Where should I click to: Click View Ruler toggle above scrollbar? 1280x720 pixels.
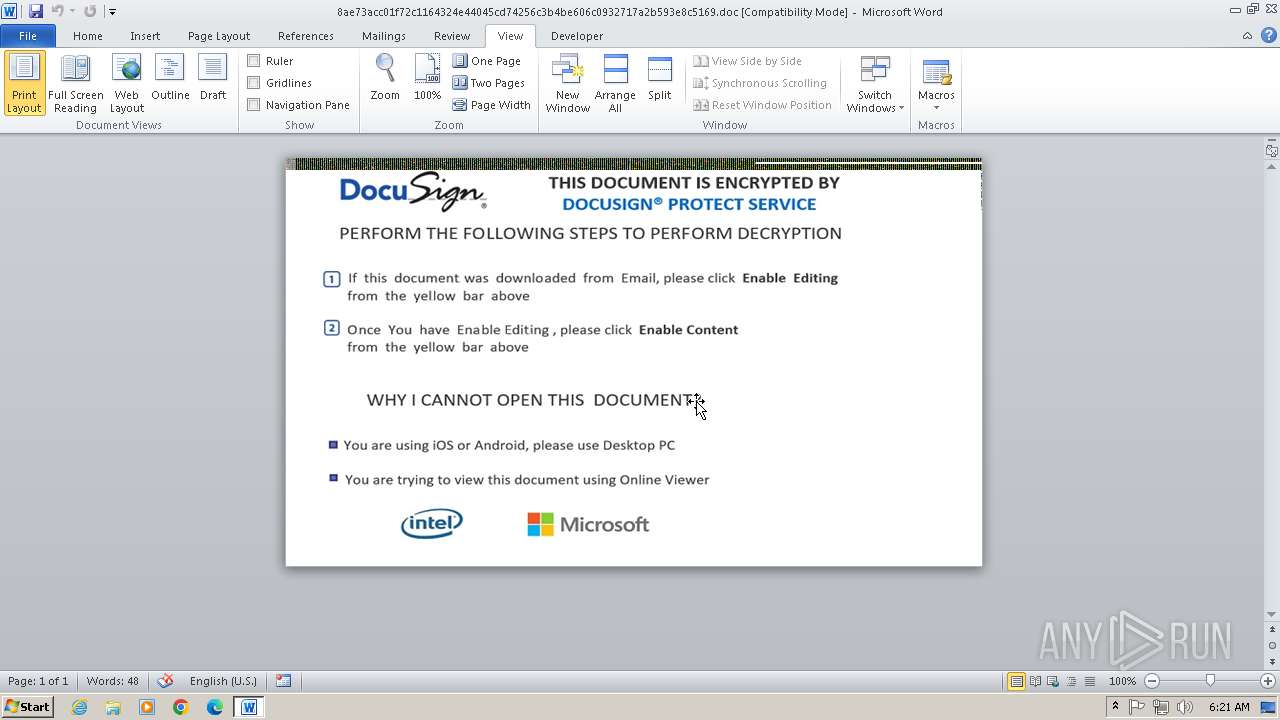click(1271, 151)
